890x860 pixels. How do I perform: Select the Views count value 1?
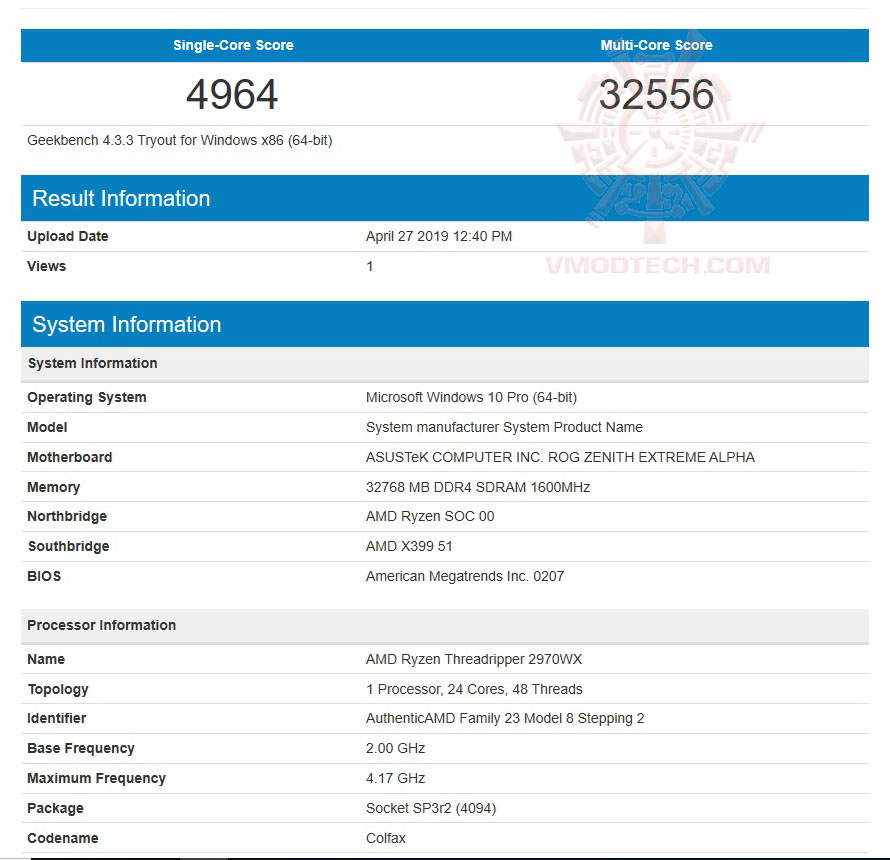370,266
